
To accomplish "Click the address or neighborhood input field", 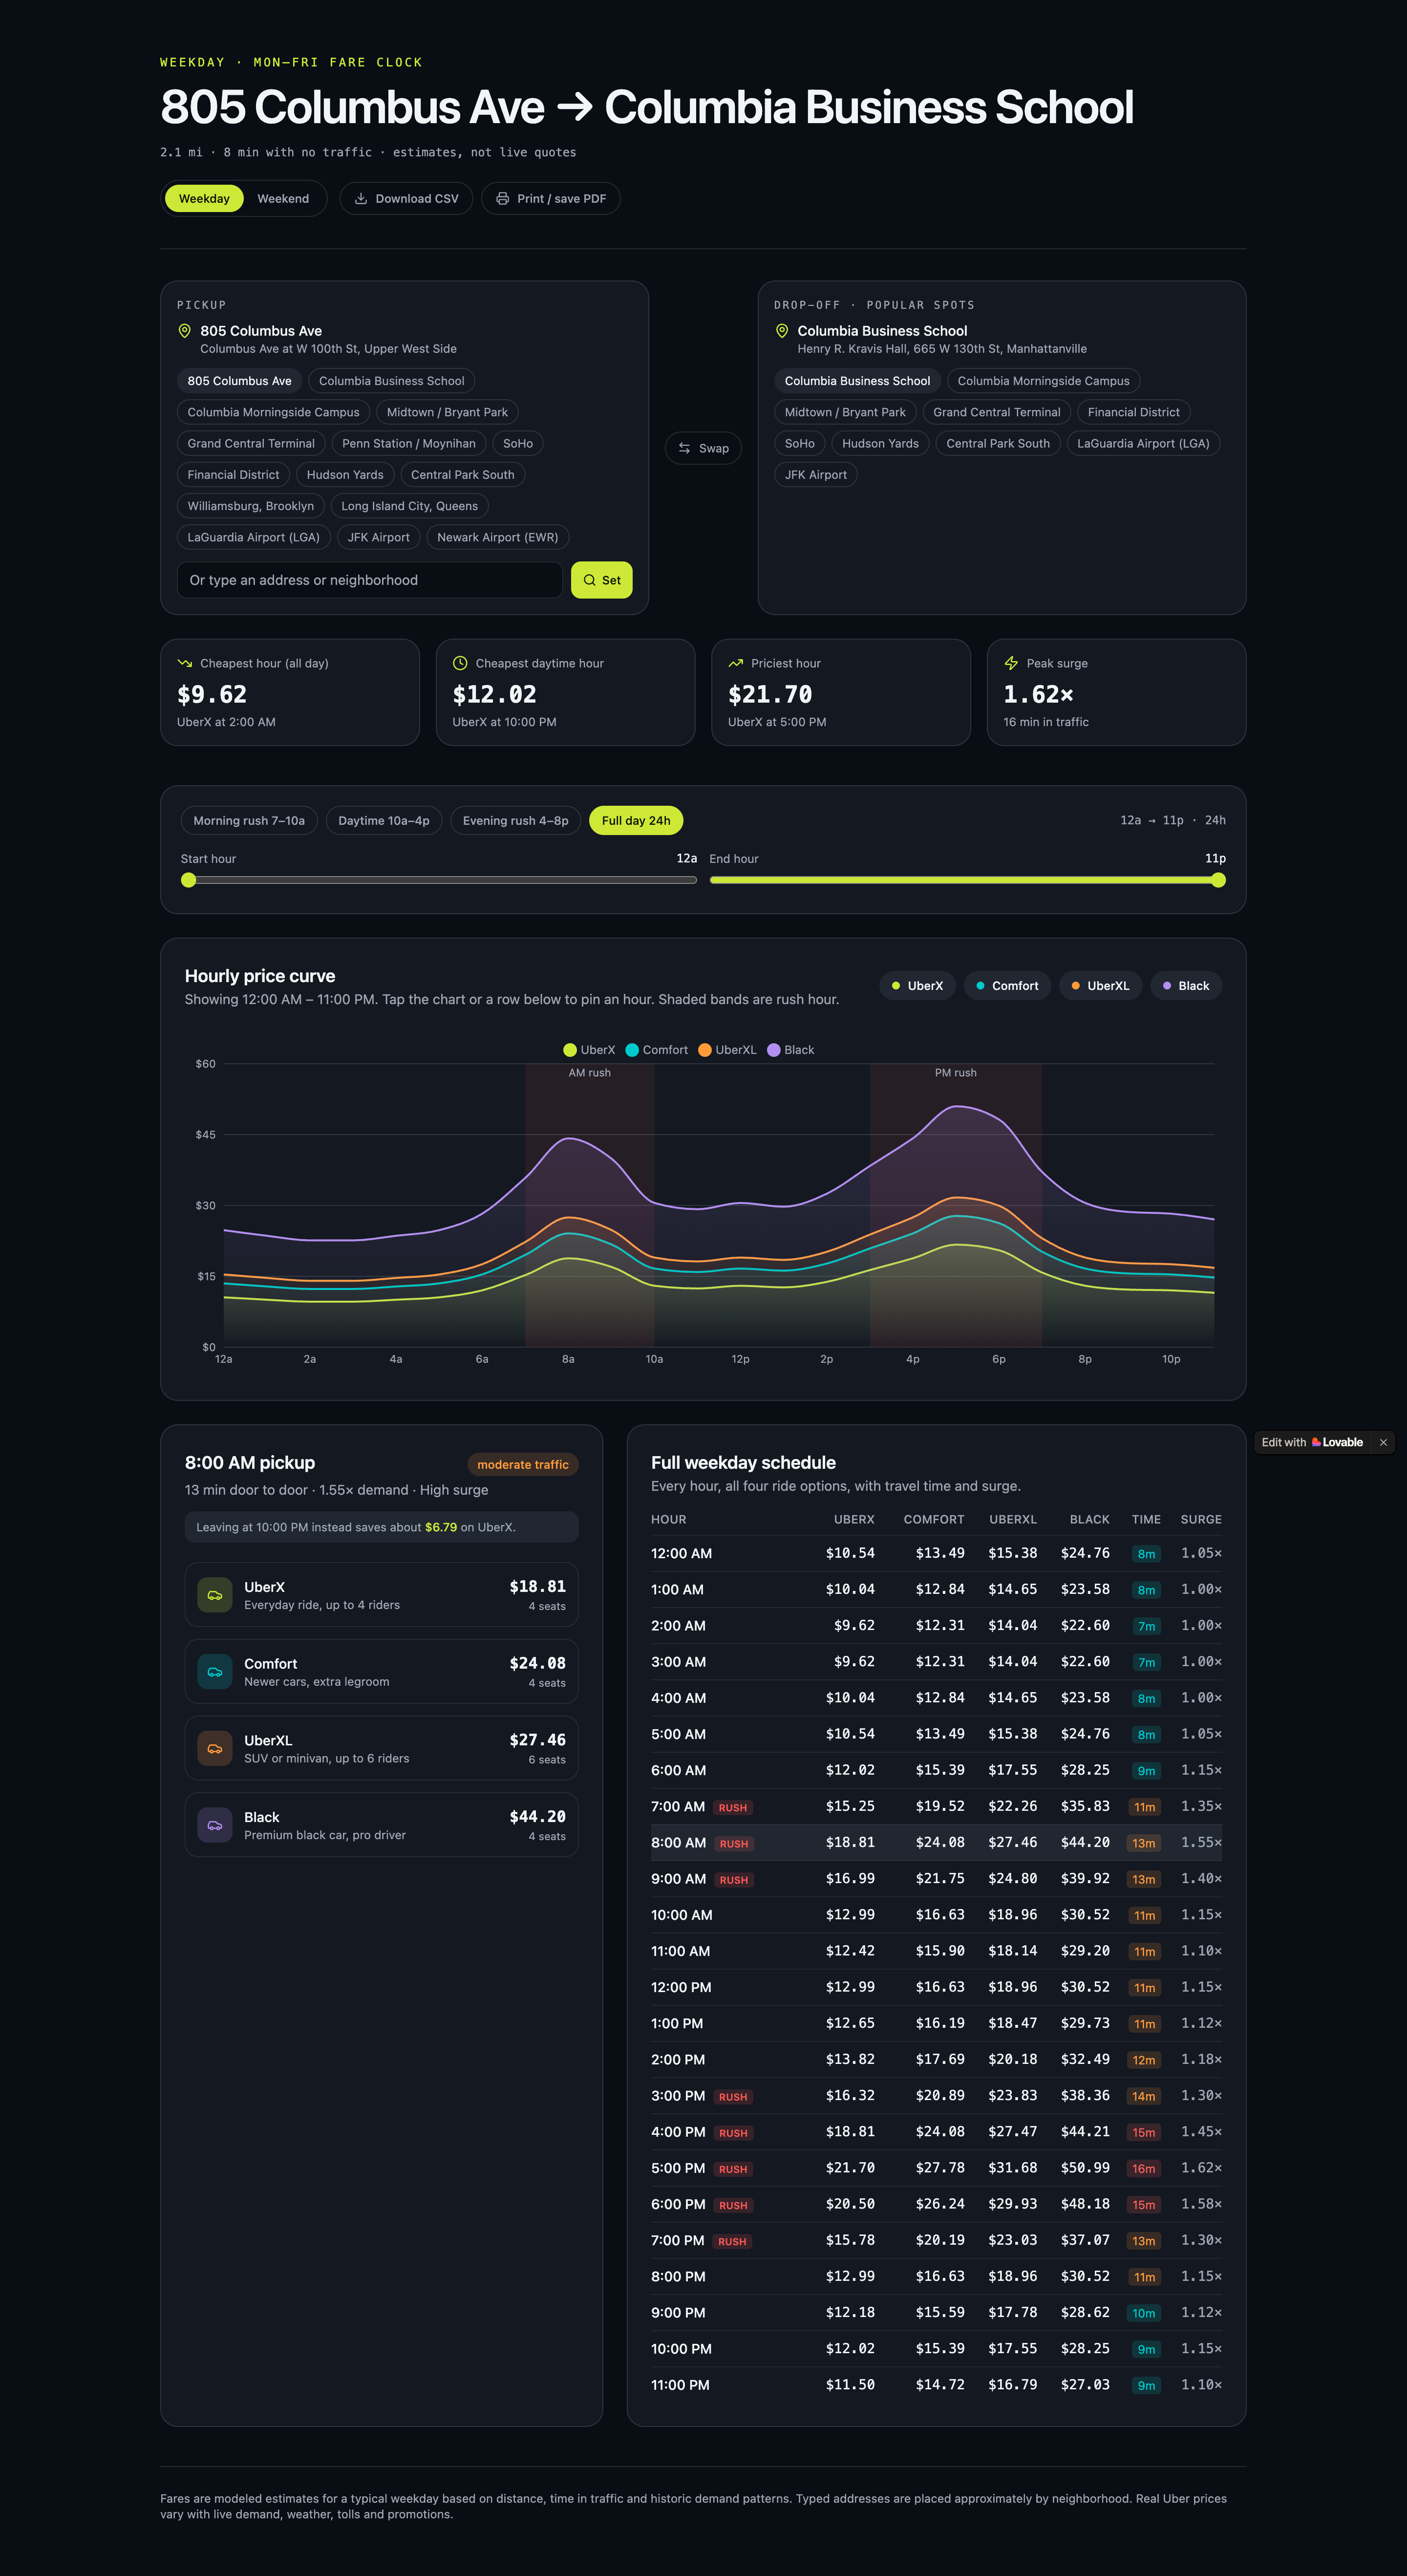I will pos(370,580).
